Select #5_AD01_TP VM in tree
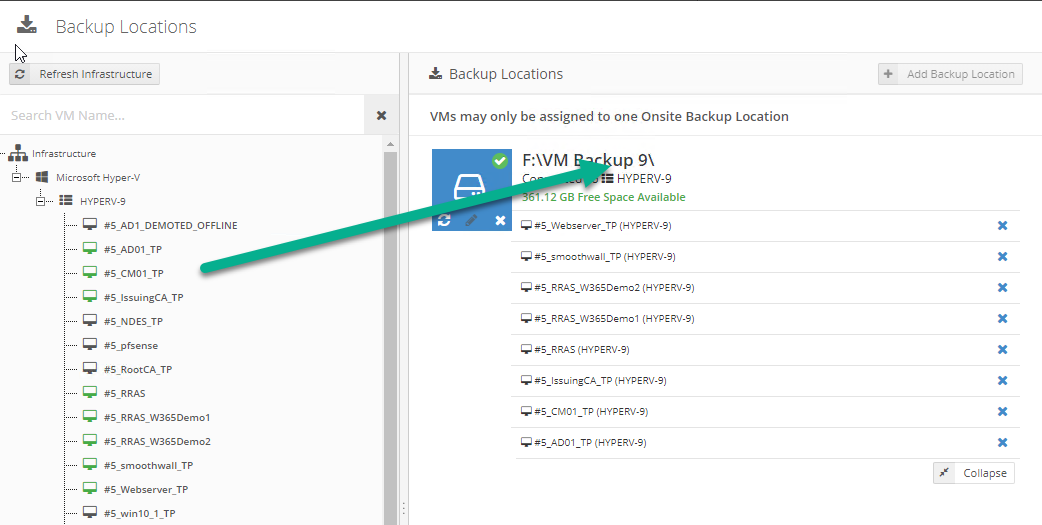Image resolution: width=1042 pixels, height=525 pixels. click(x=132, y=249)
